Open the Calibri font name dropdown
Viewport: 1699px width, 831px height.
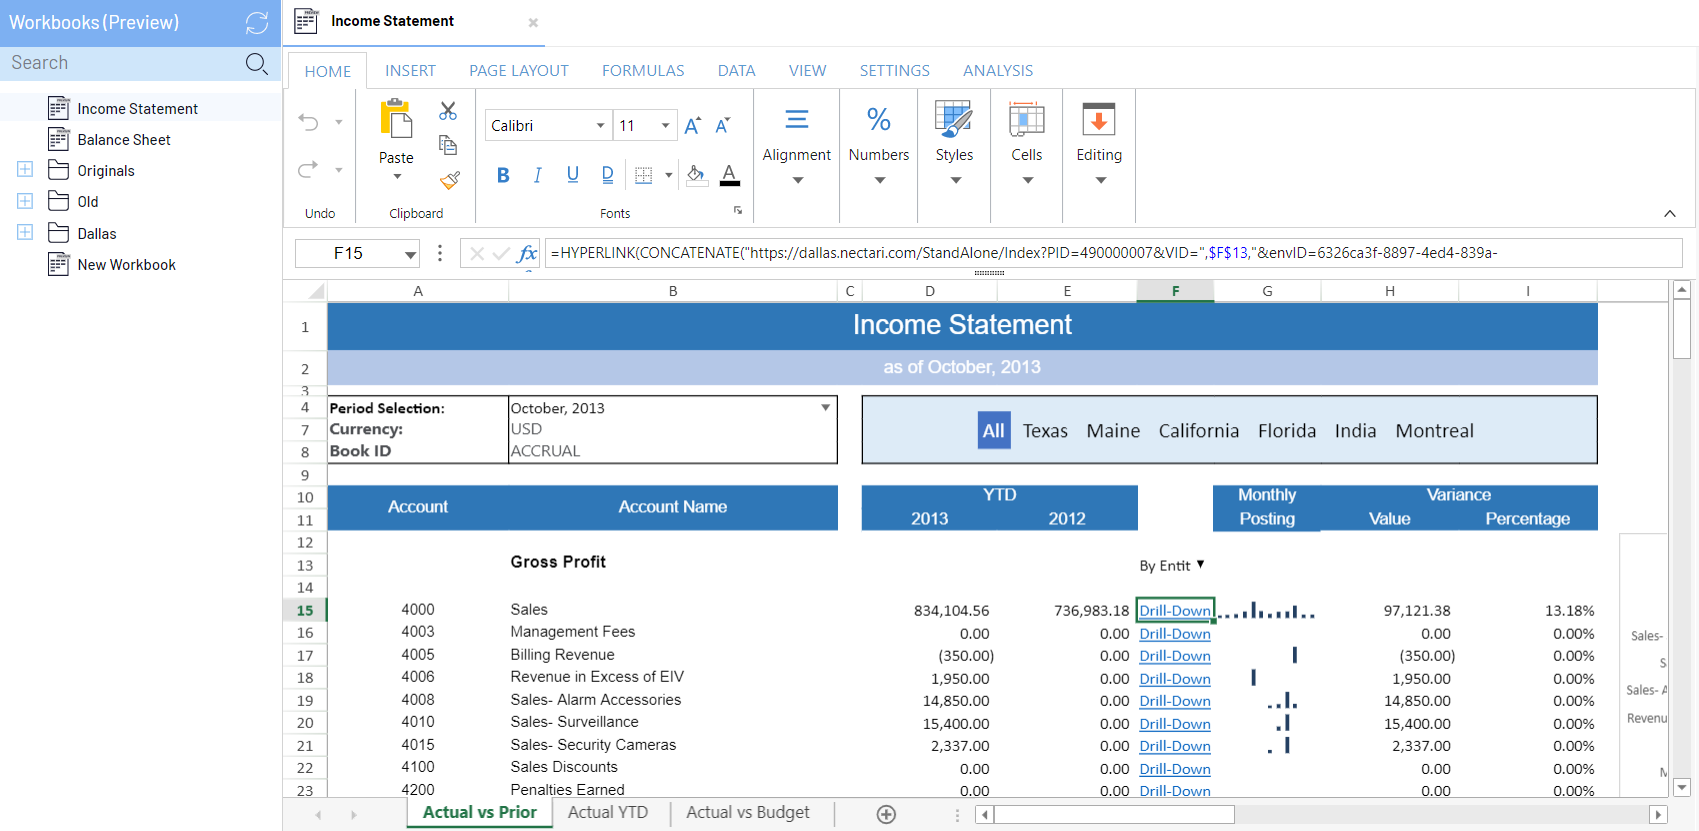tap(600, 126)
